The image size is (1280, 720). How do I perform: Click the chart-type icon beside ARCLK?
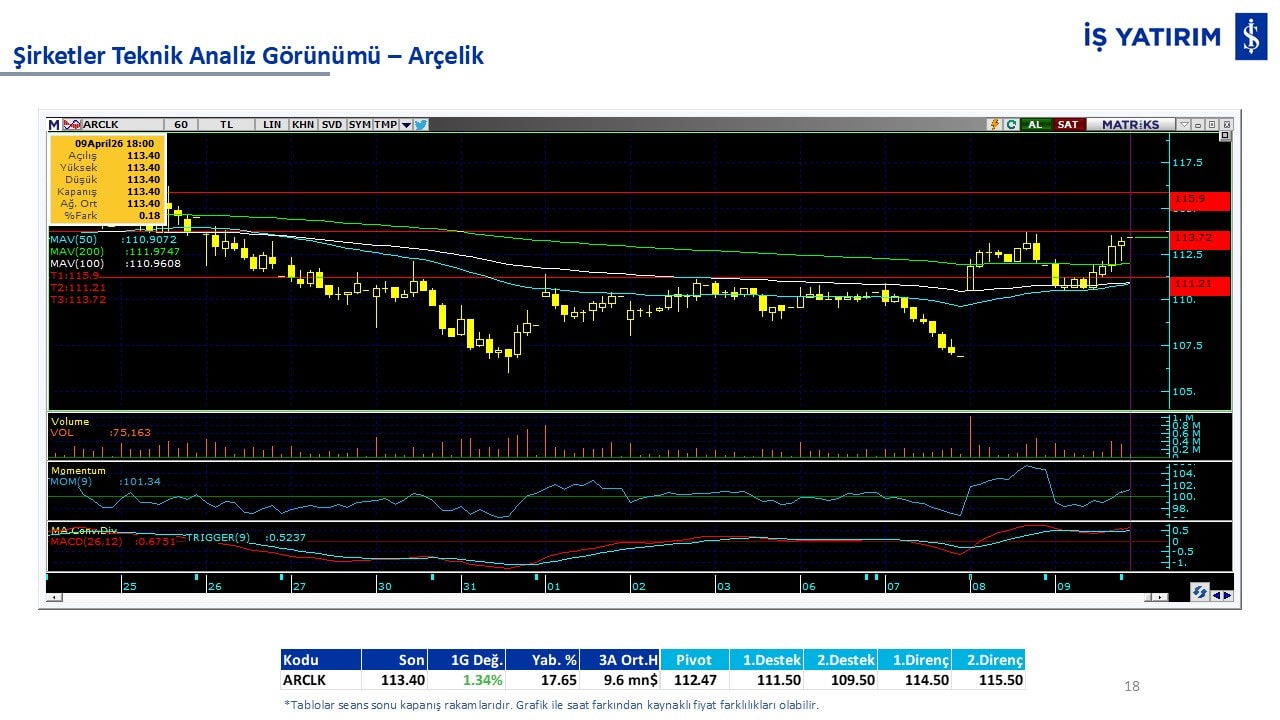(71, 125)
